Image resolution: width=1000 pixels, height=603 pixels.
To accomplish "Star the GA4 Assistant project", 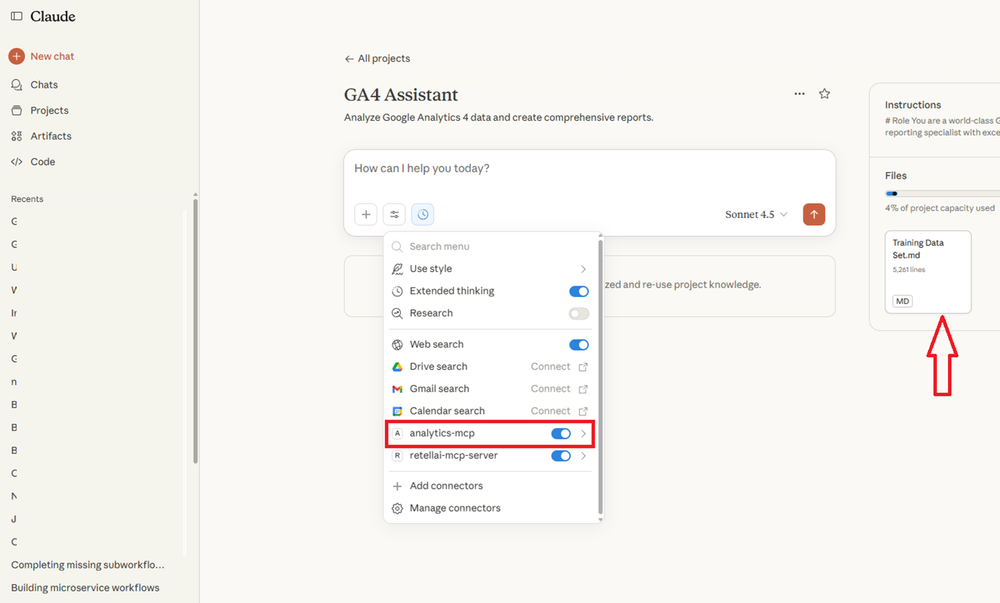I will click(x=825, y=94).
